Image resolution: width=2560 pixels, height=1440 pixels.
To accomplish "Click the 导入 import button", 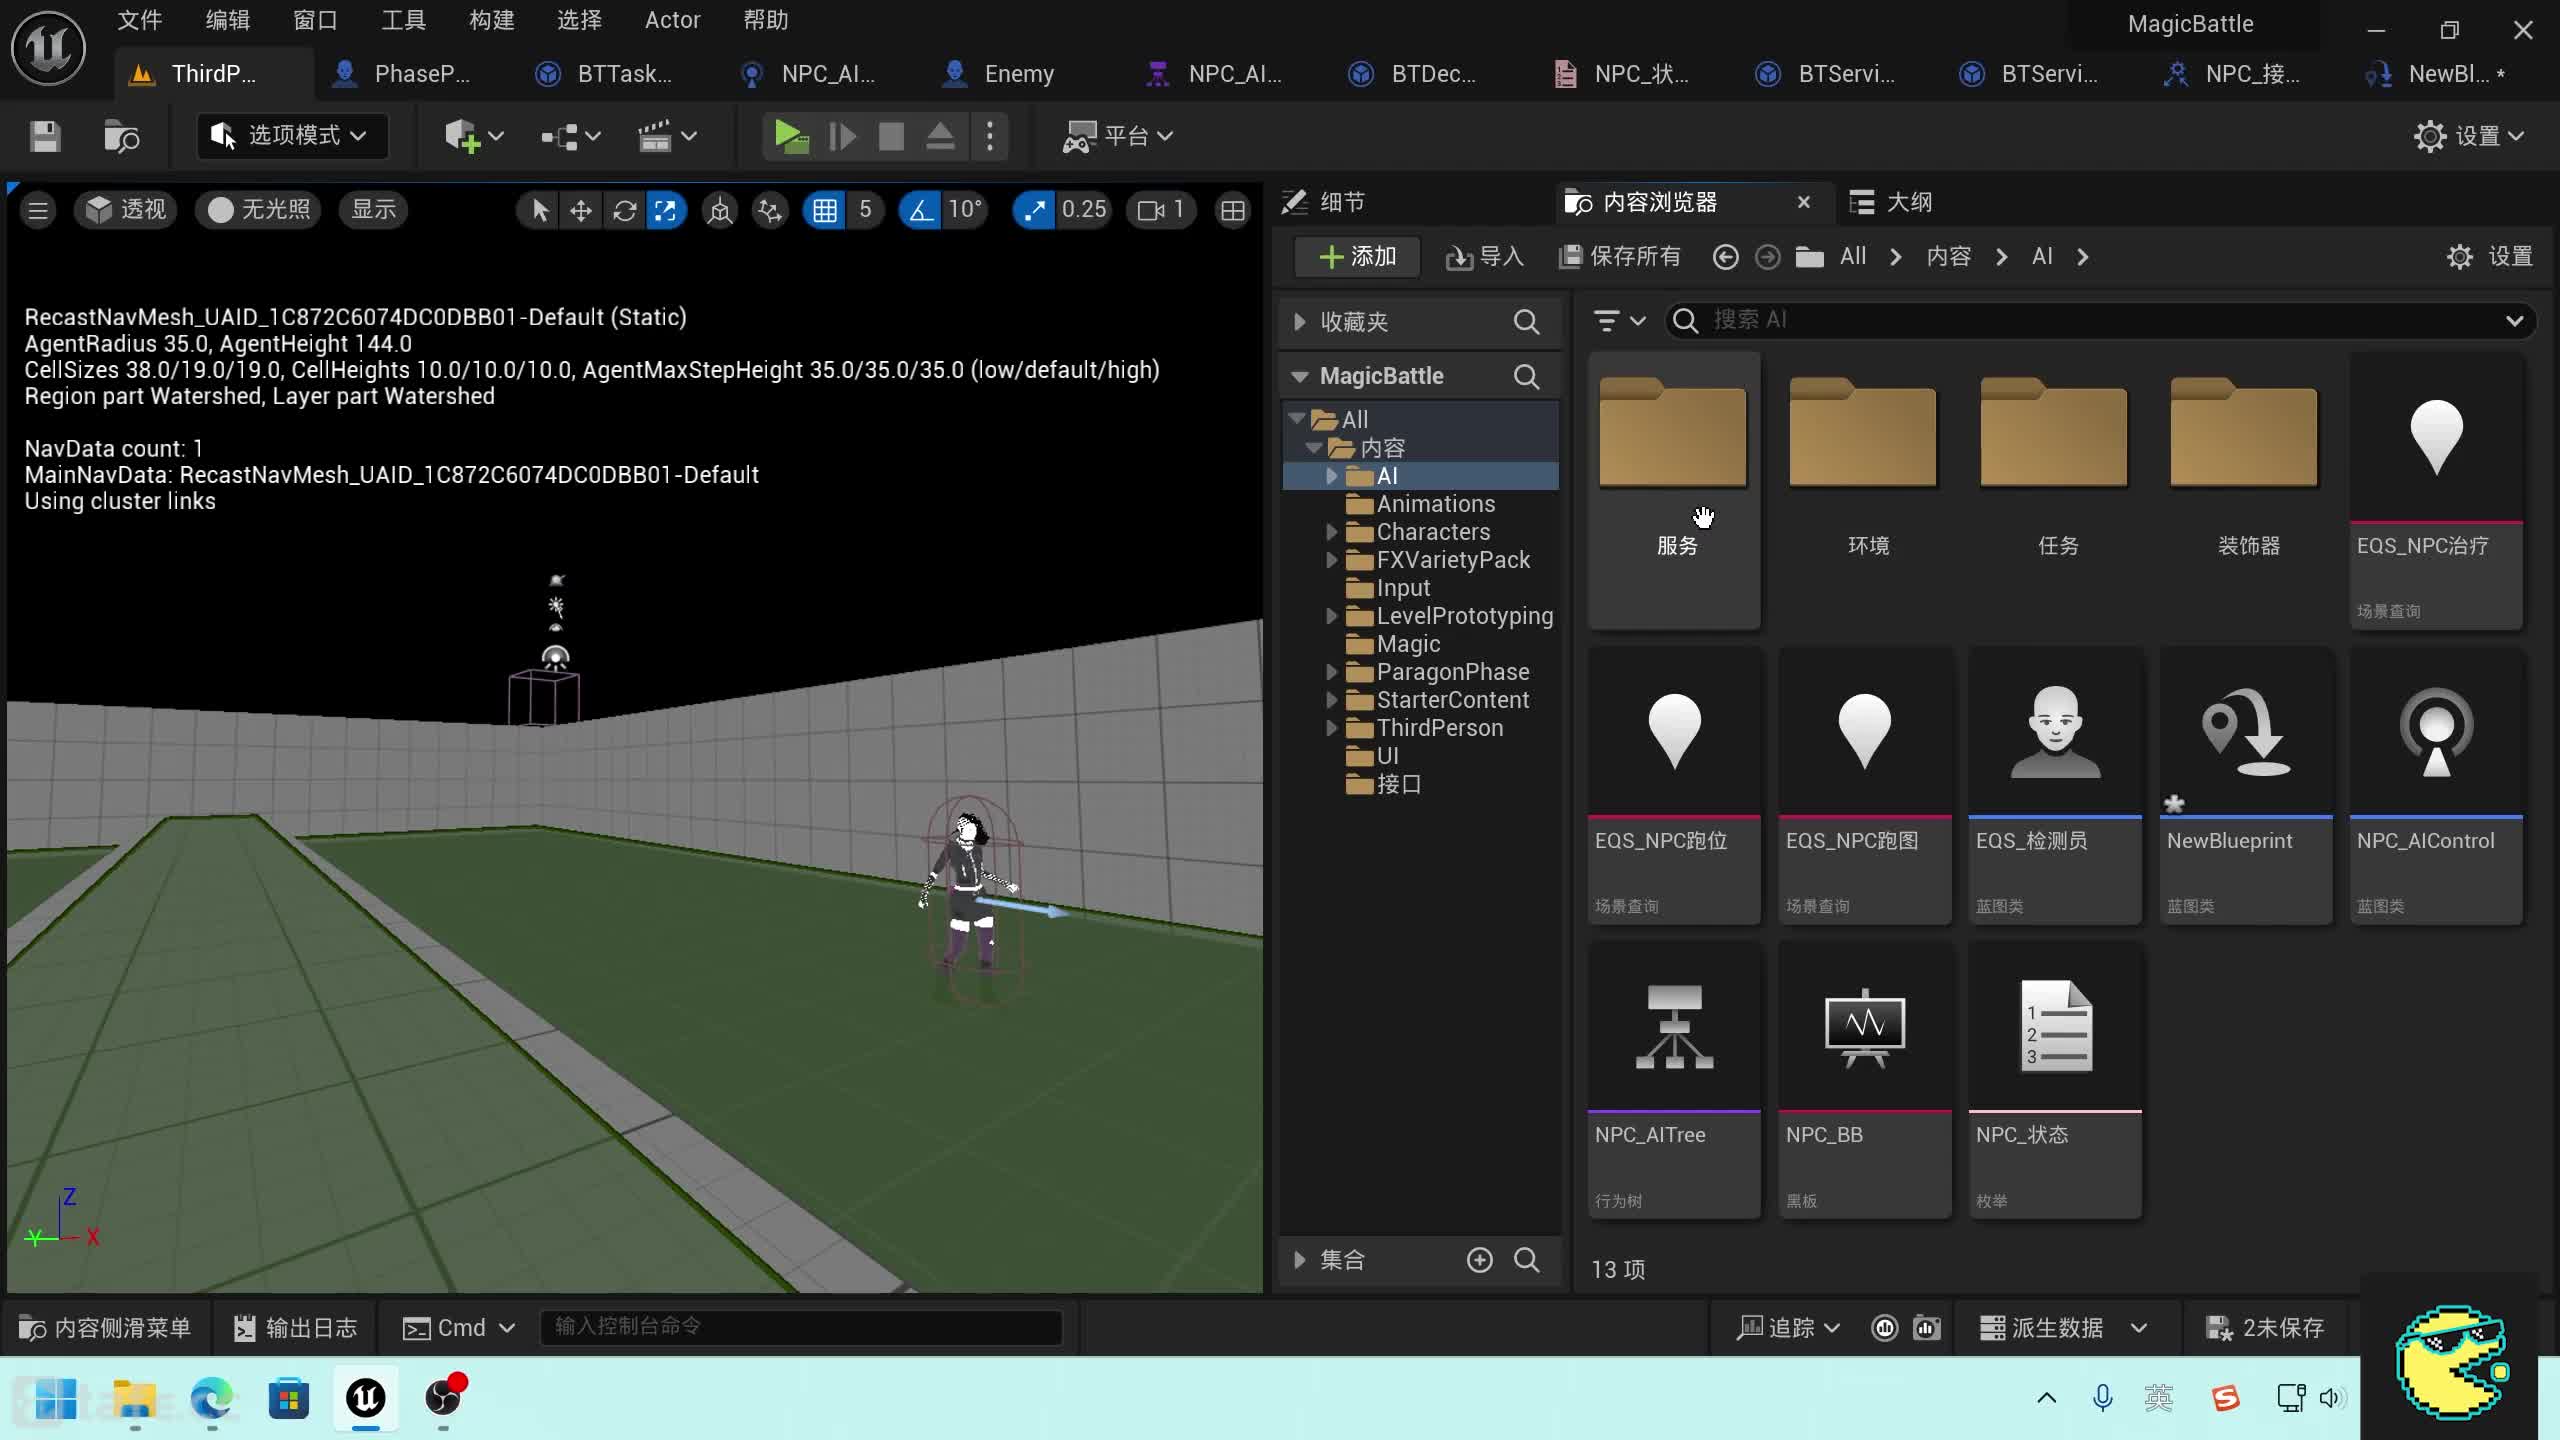I will click(1484, 257).
